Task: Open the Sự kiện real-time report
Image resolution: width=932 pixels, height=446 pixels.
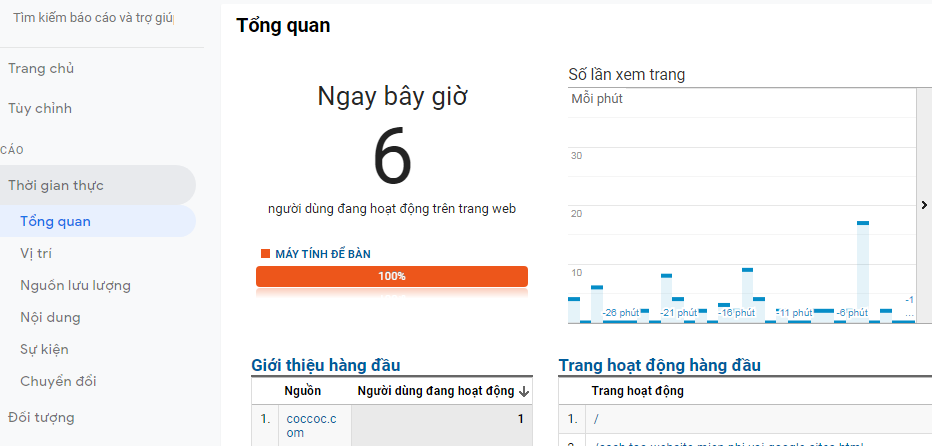Action: tap(44, 349)
